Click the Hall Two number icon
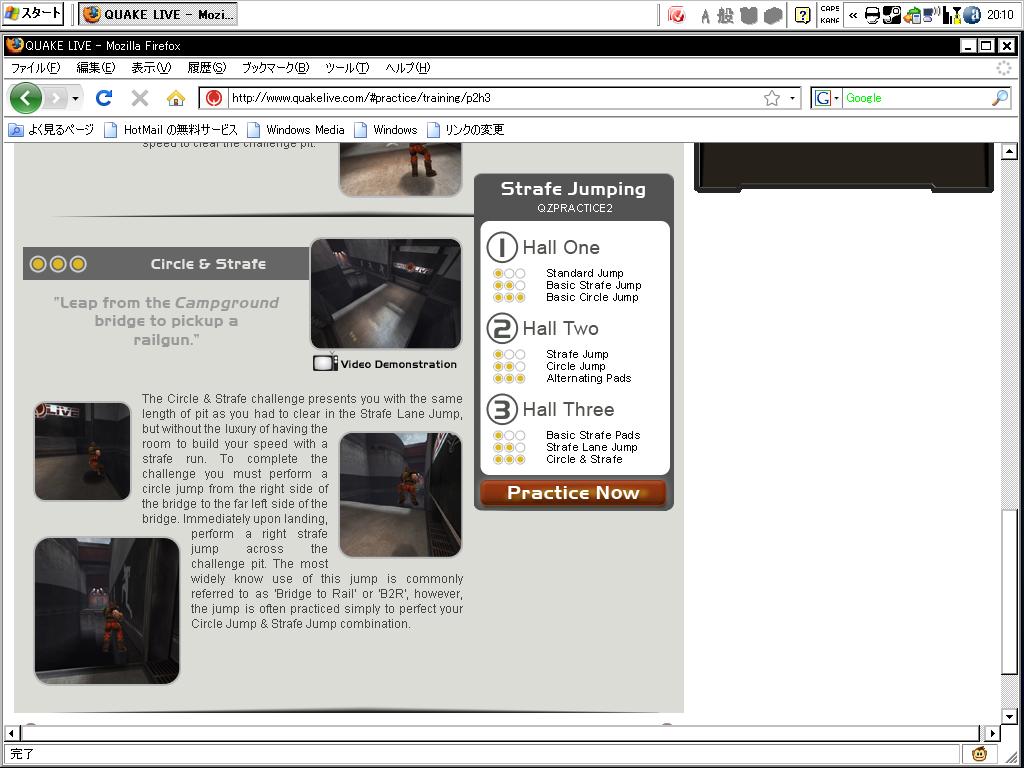 click(502, 328)
